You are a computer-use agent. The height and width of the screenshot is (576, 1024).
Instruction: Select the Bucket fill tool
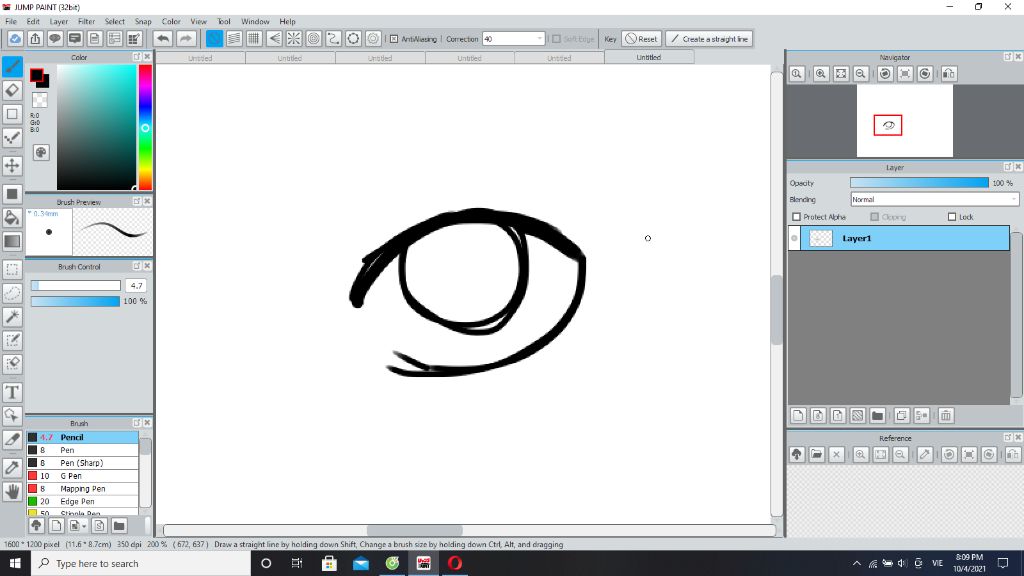(12, 217)
